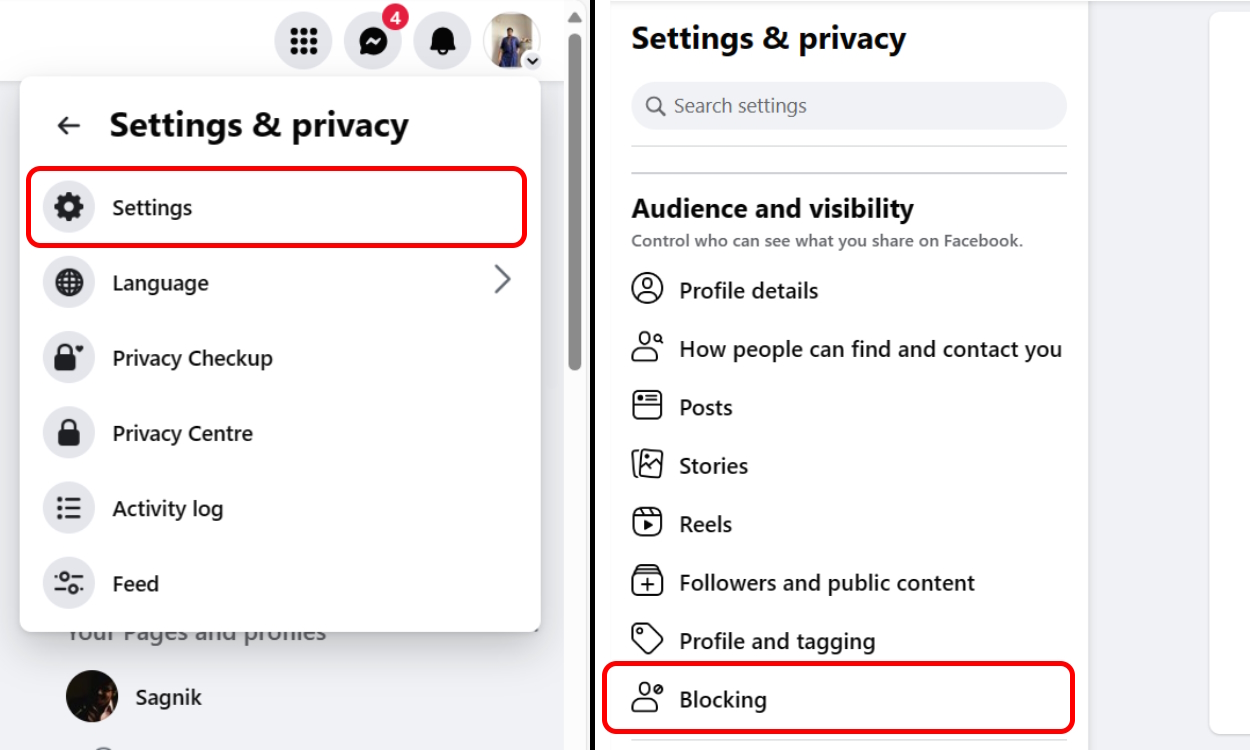Image resolution: width=1250 pixels, height=750 pixels.
Task: Click the Blocking blocked-person icon
Action: (x=648, y=698)
